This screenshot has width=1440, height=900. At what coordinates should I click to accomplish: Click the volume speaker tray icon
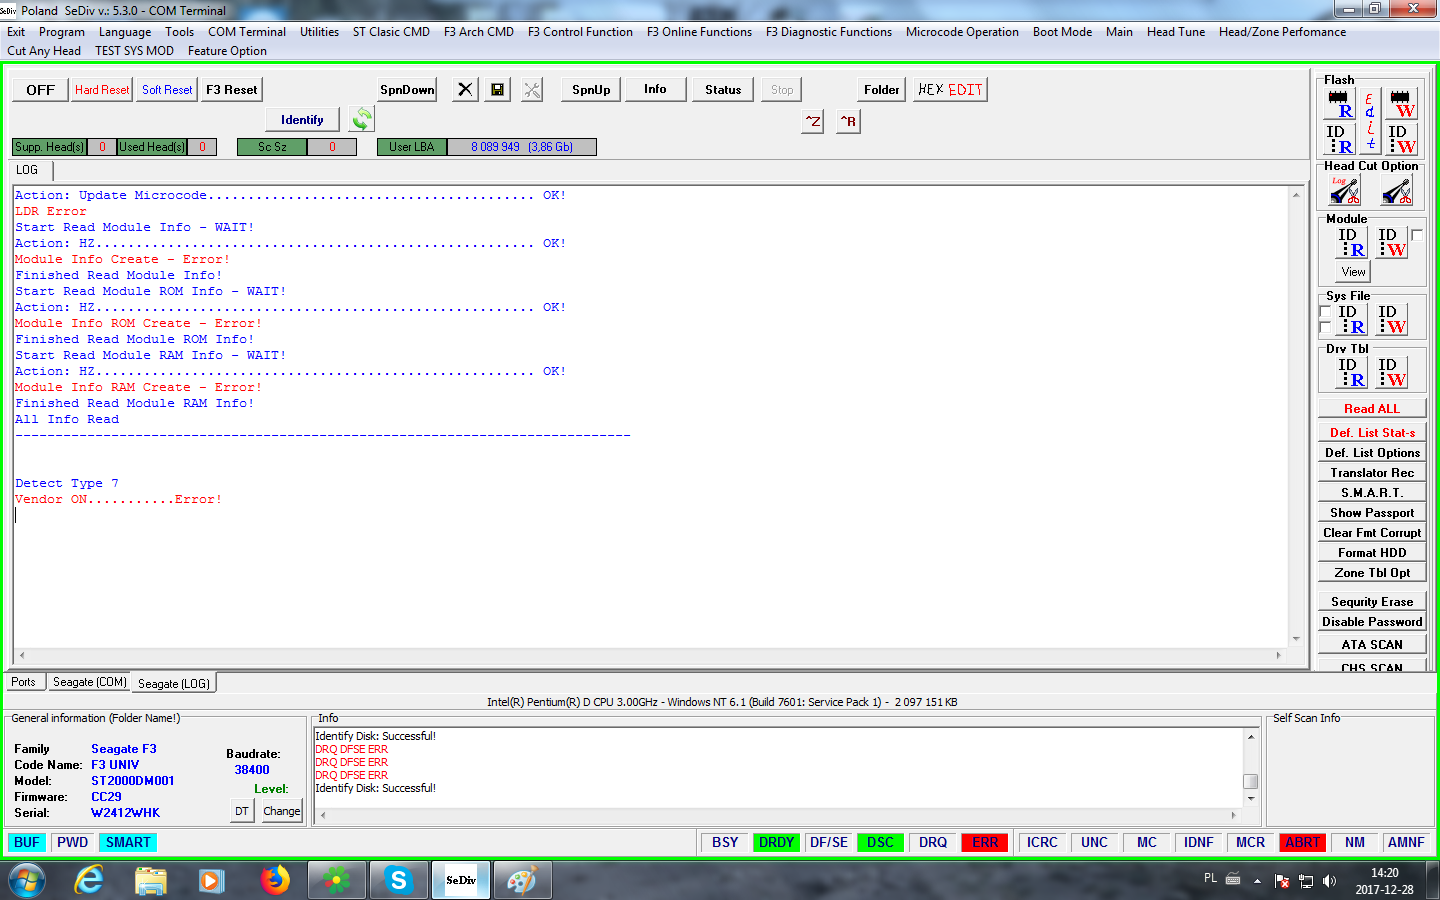tap(1329, 881)
